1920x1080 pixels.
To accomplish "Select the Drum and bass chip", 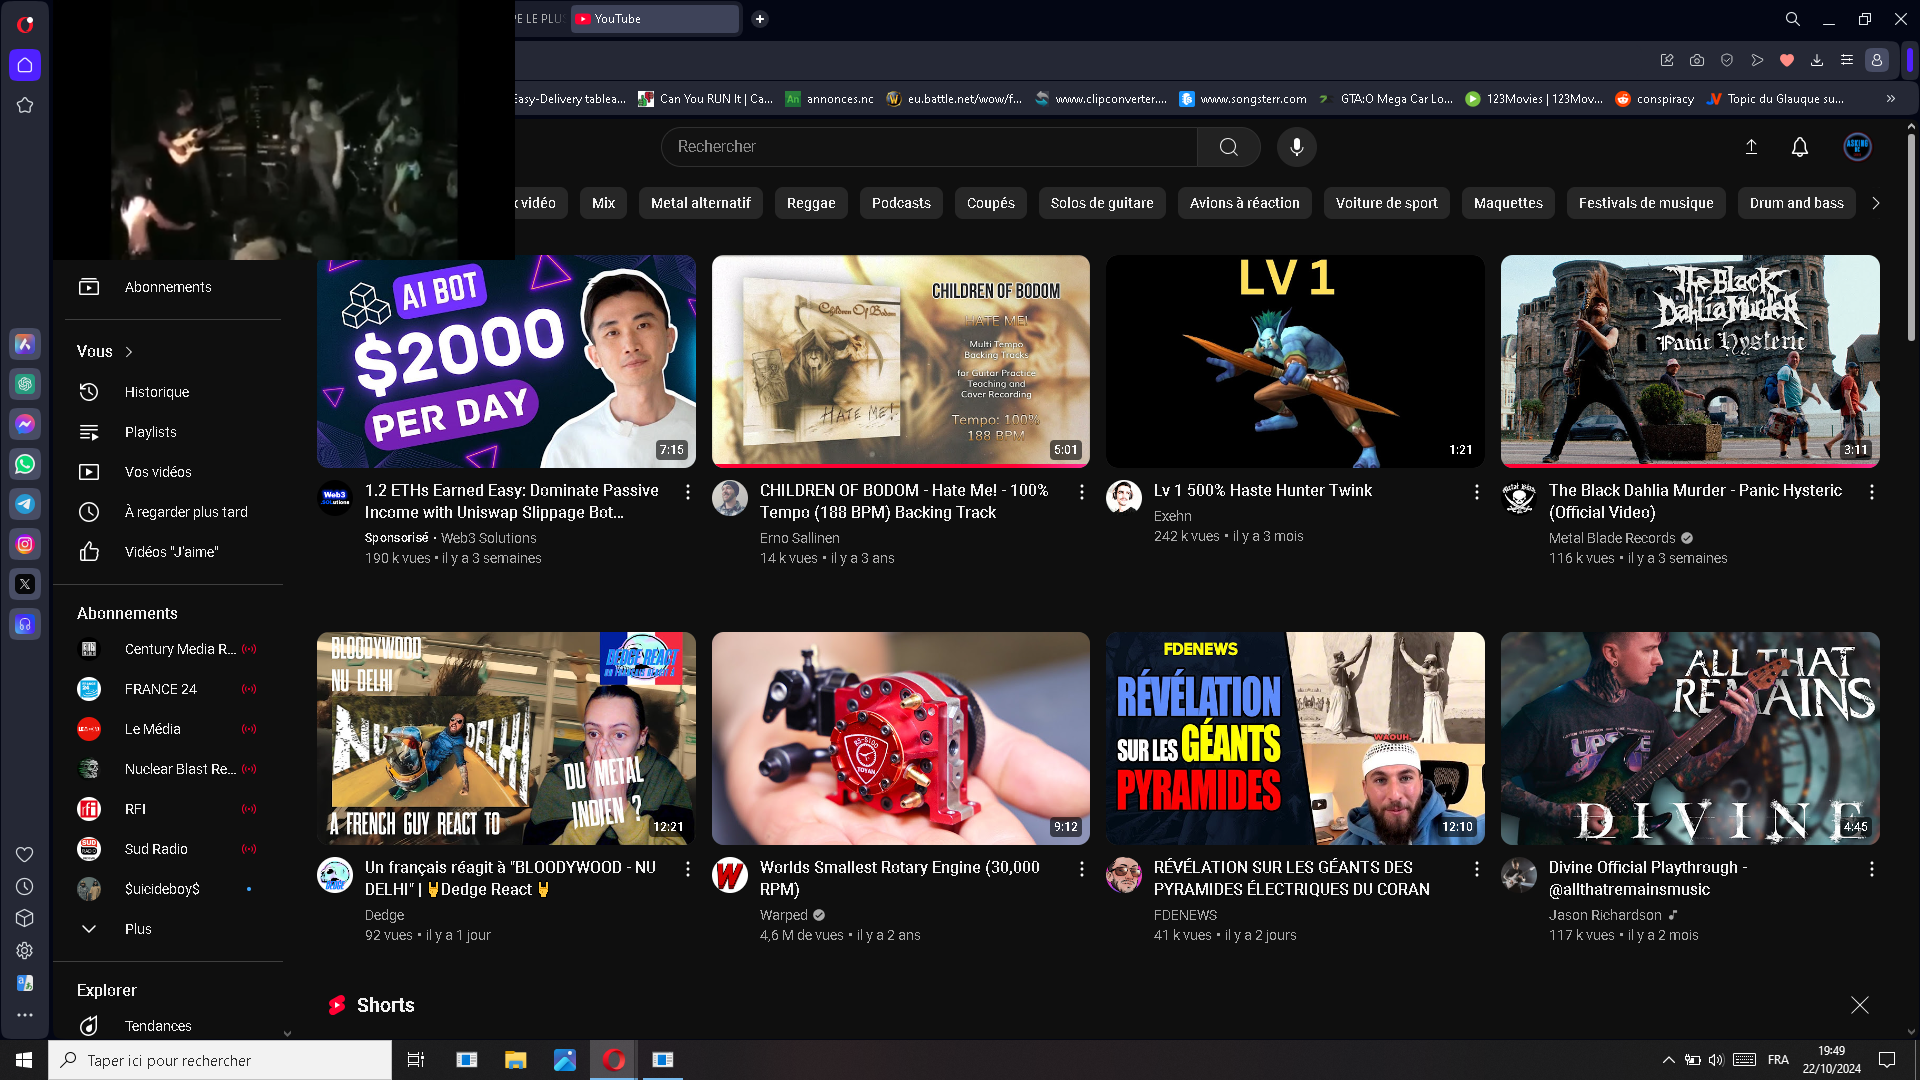I will (x=1797, y=203).
